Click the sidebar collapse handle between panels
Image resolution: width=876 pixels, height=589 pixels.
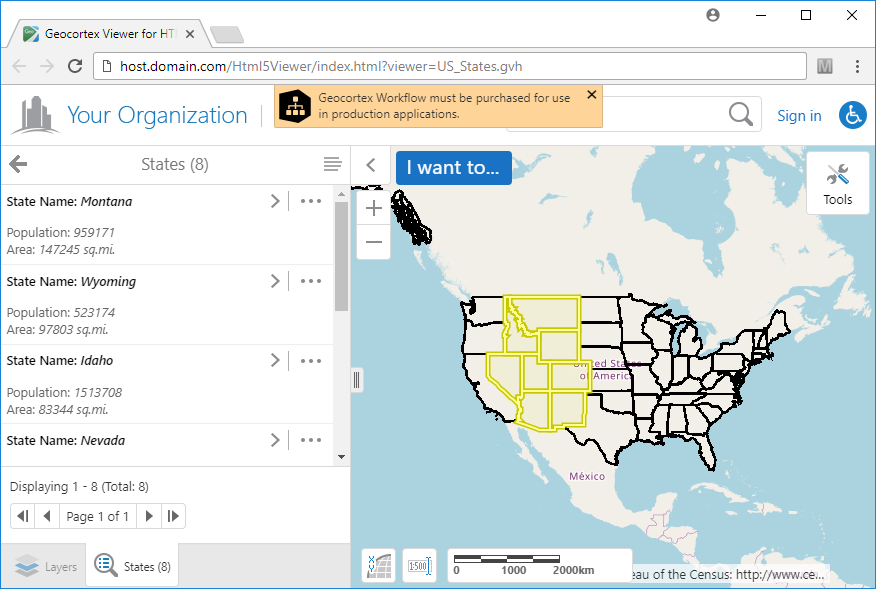click(356, 379)
